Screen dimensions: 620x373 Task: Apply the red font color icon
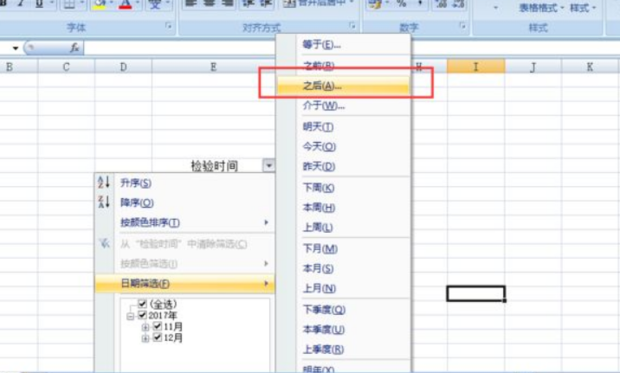pos(125,4)
